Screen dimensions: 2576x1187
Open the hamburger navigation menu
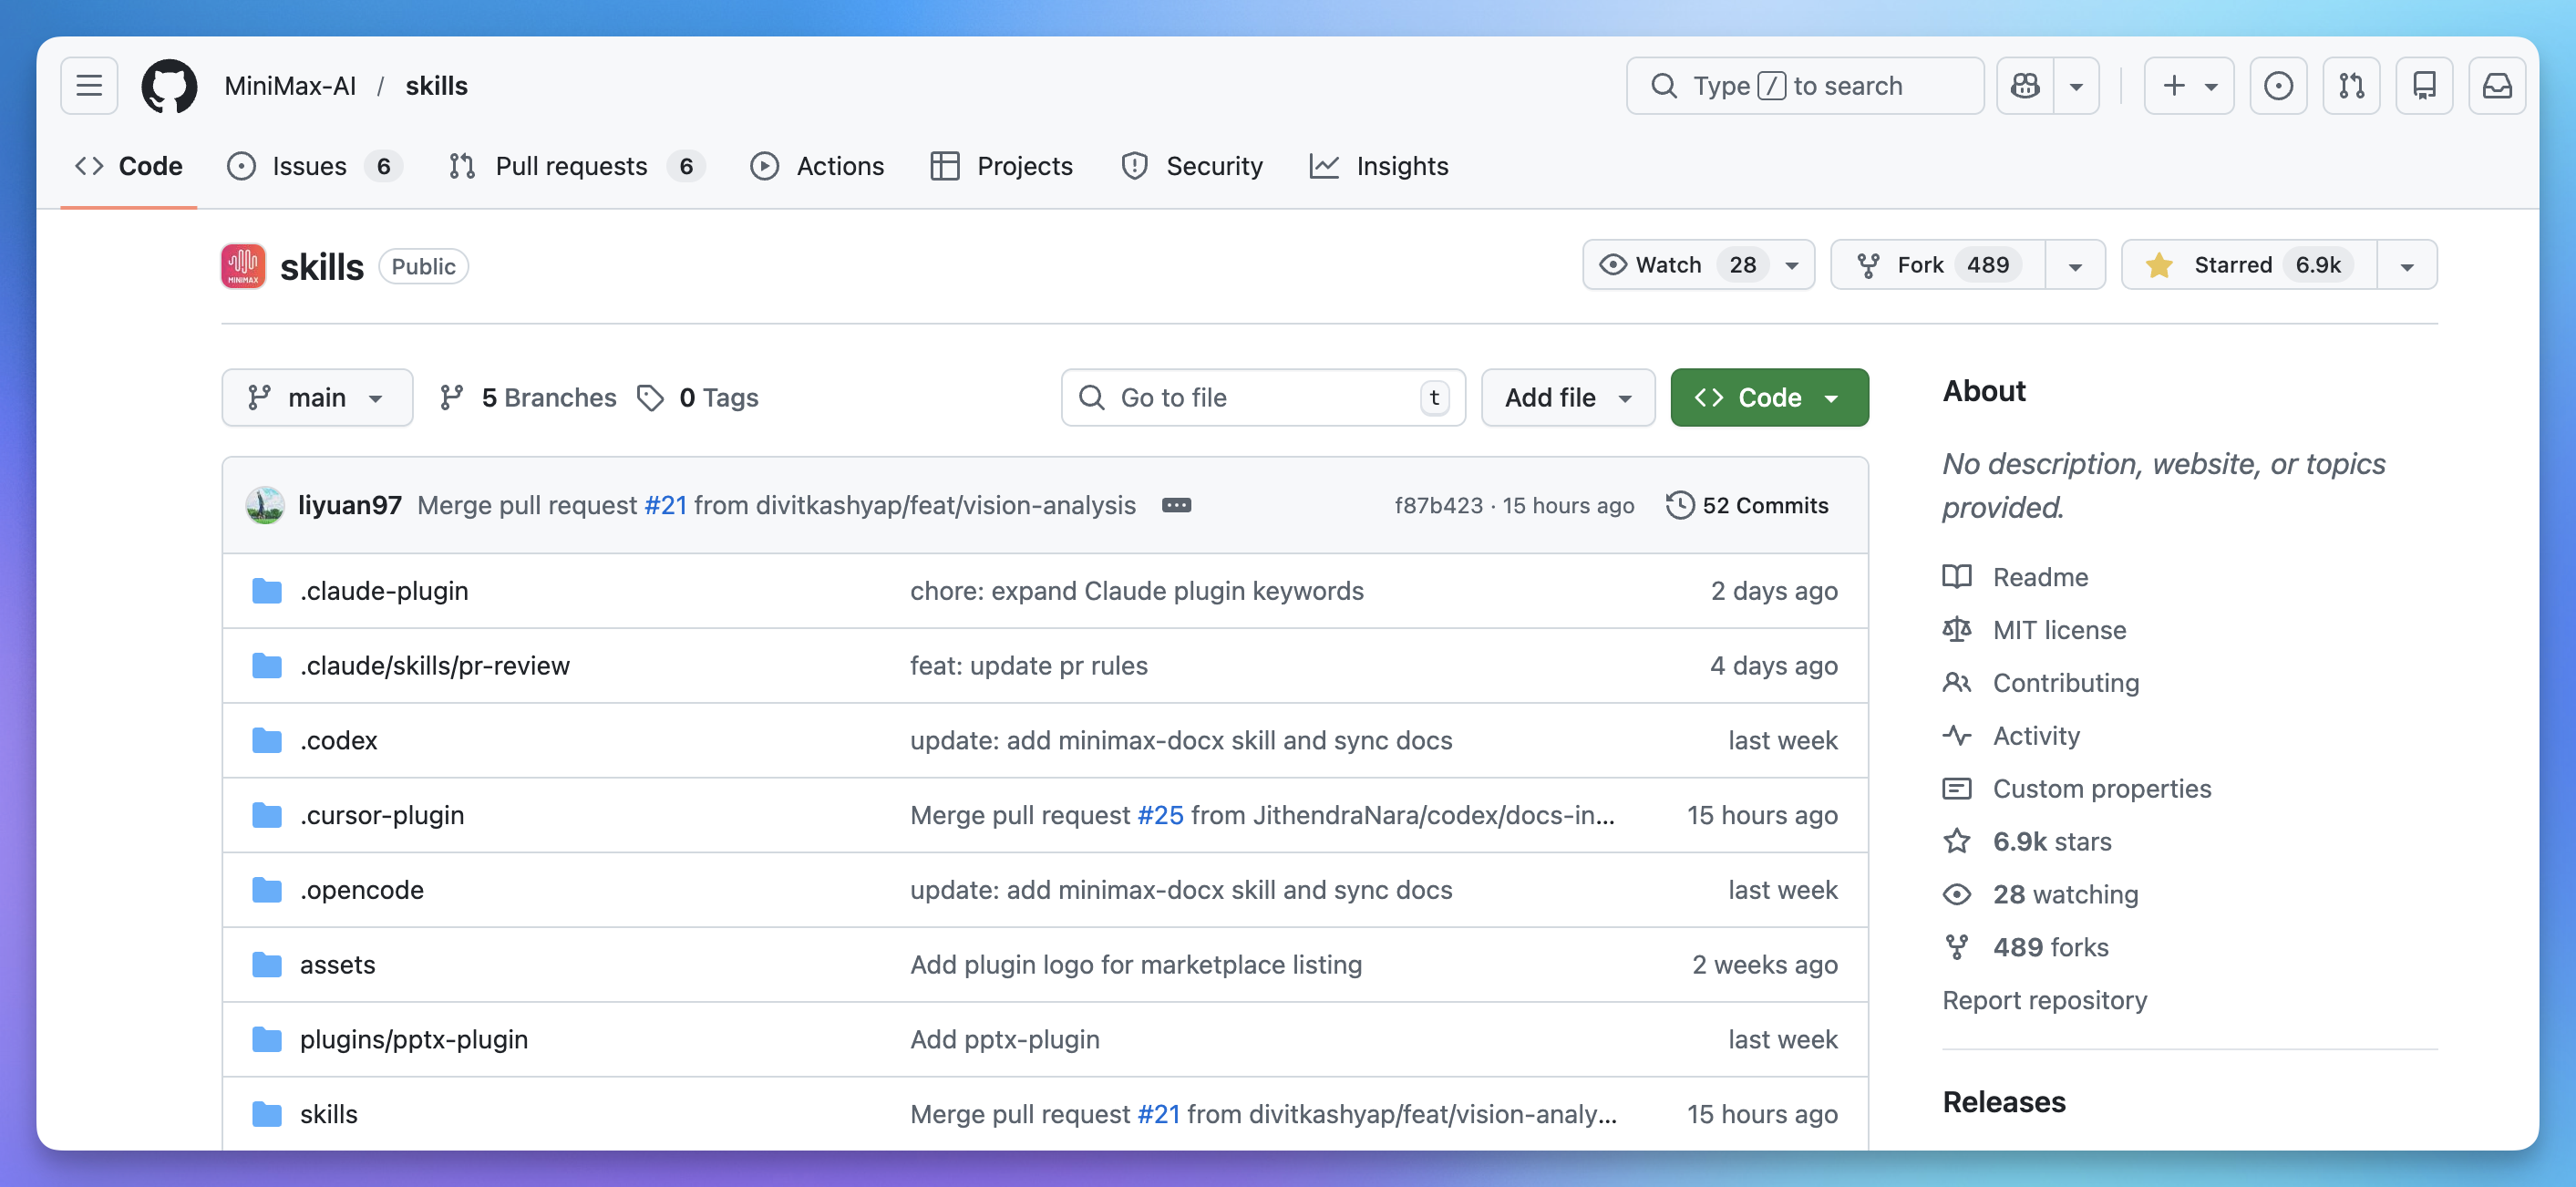click(89, 85)
